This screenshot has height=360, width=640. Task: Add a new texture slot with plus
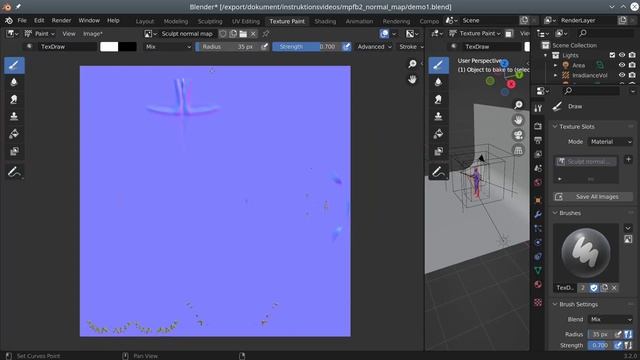pyautogui.click(x=628, y=160)
